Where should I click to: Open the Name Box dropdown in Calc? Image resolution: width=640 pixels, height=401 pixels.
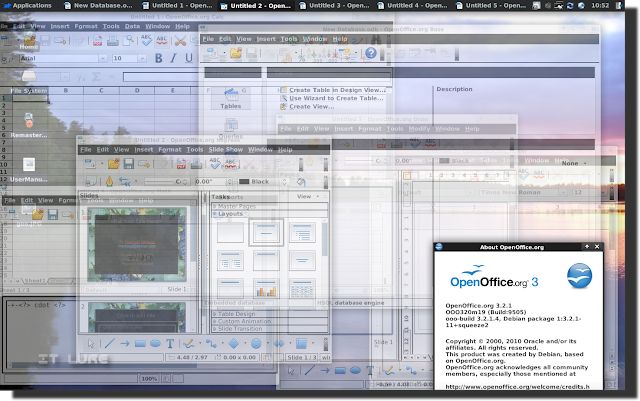tap(64, 76)
